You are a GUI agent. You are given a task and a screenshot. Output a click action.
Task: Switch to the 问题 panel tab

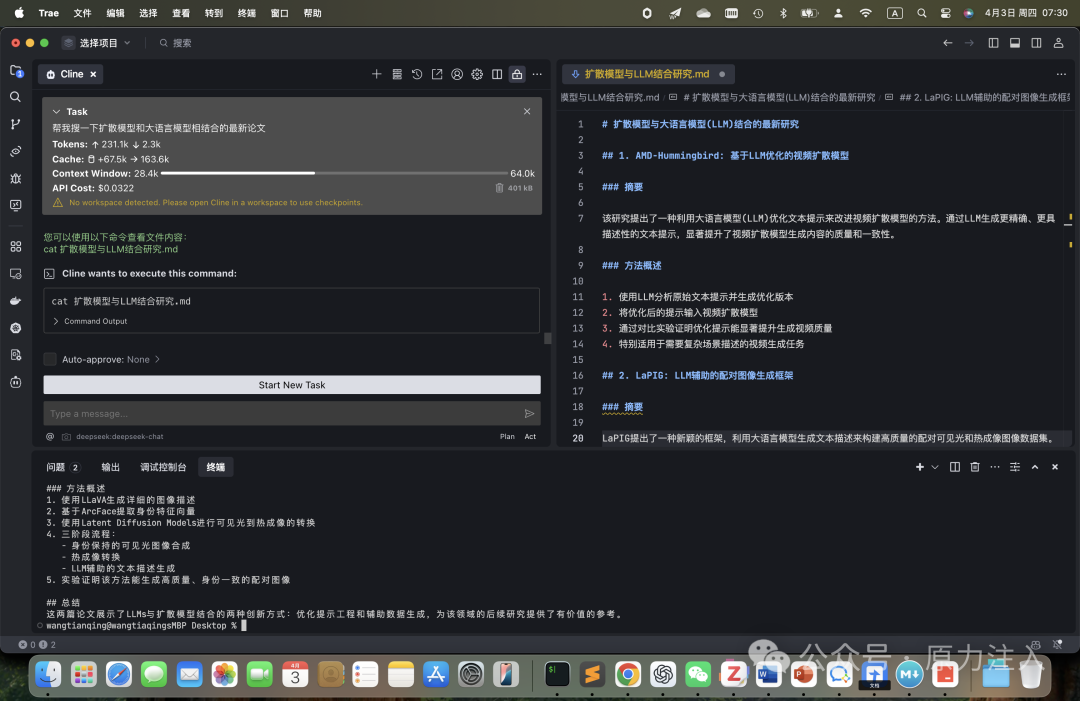pyautogui.click(x=63, y=467)
